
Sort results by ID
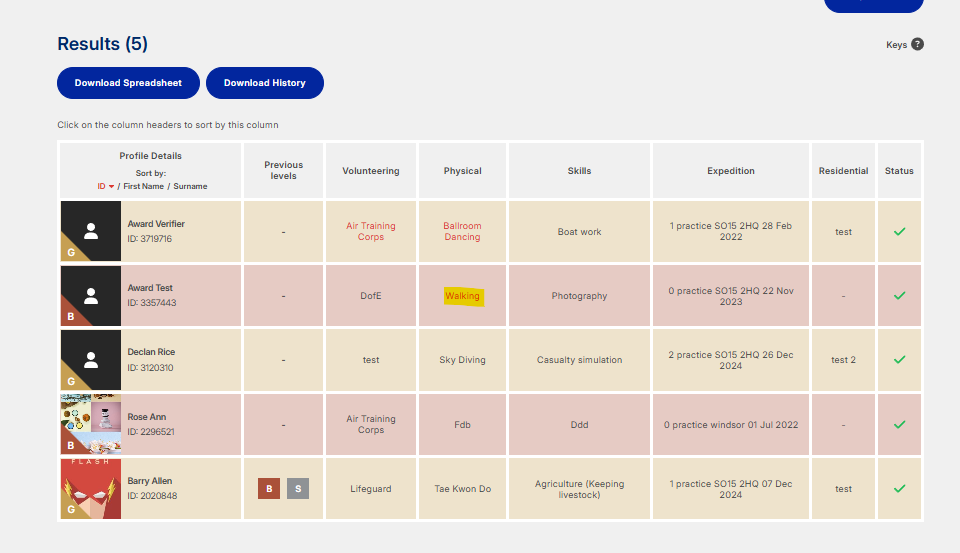click(102, 187)
